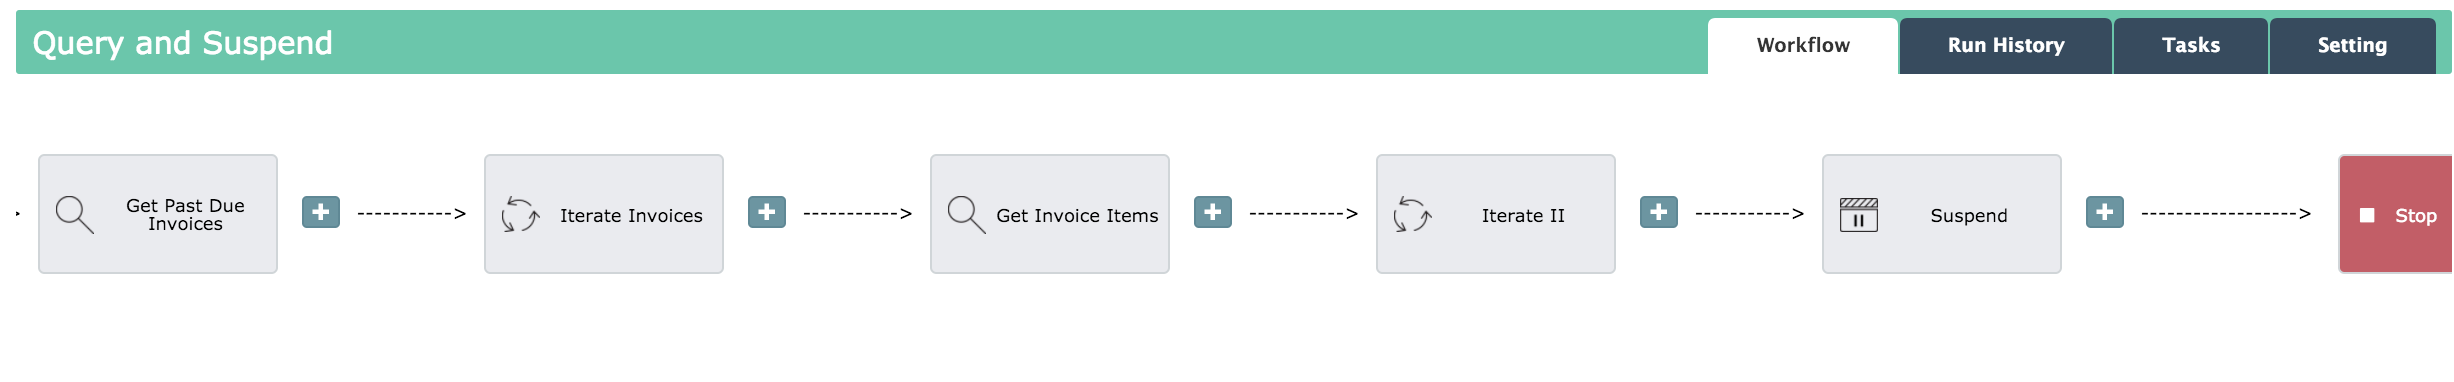Add a task after Get Past Due Invoices
This screenshot has height=382, width=2454.
point(321,212)
